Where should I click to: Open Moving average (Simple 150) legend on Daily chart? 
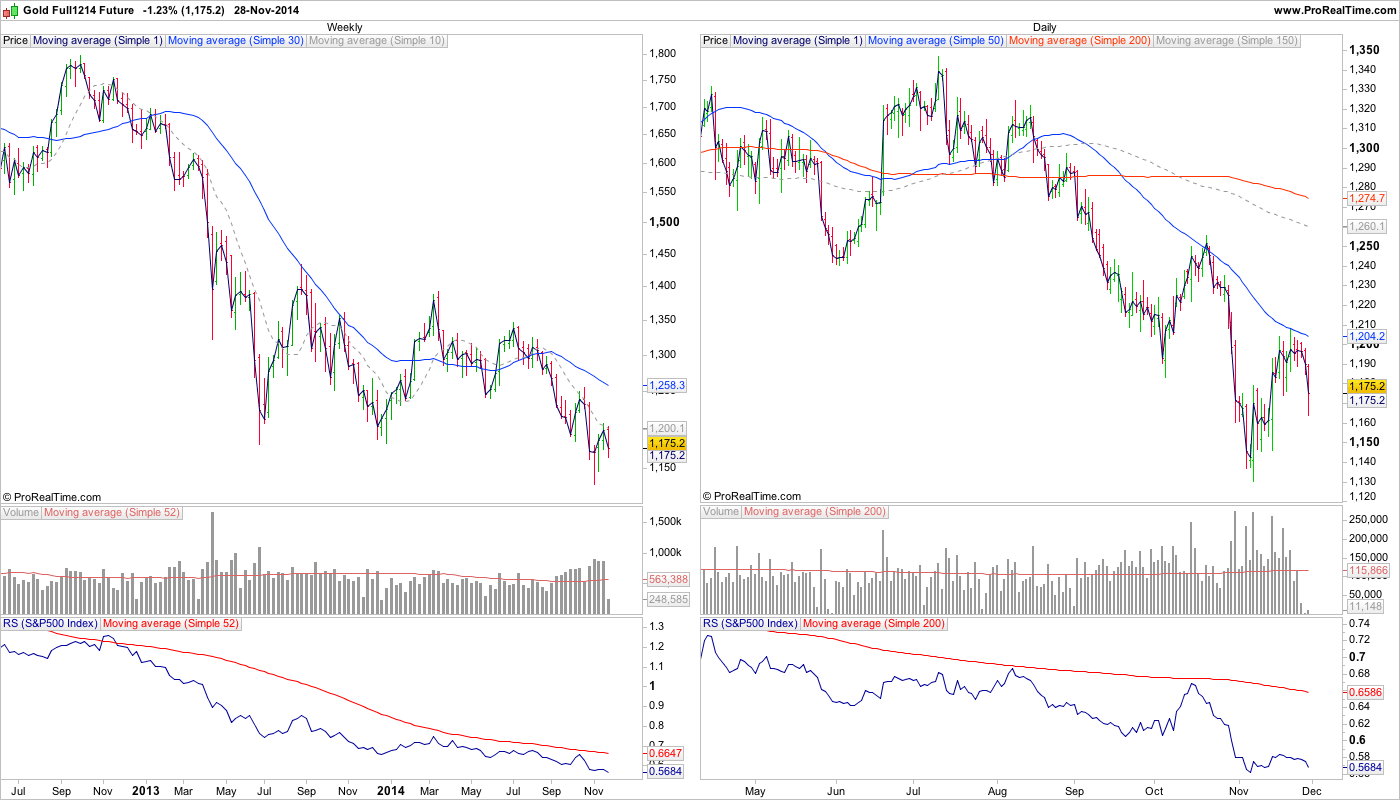point(1227,41)
